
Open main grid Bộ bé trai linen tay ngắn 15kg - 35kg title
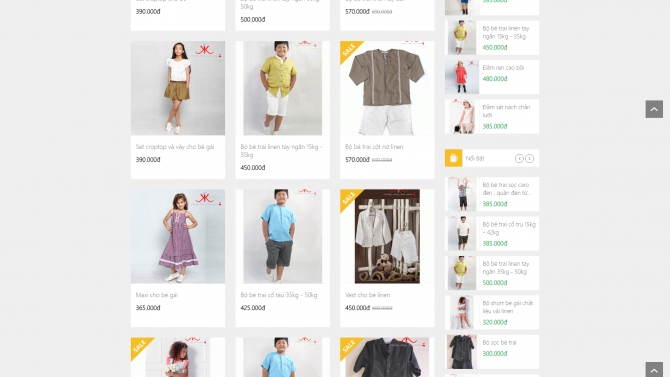coord(281,150)
